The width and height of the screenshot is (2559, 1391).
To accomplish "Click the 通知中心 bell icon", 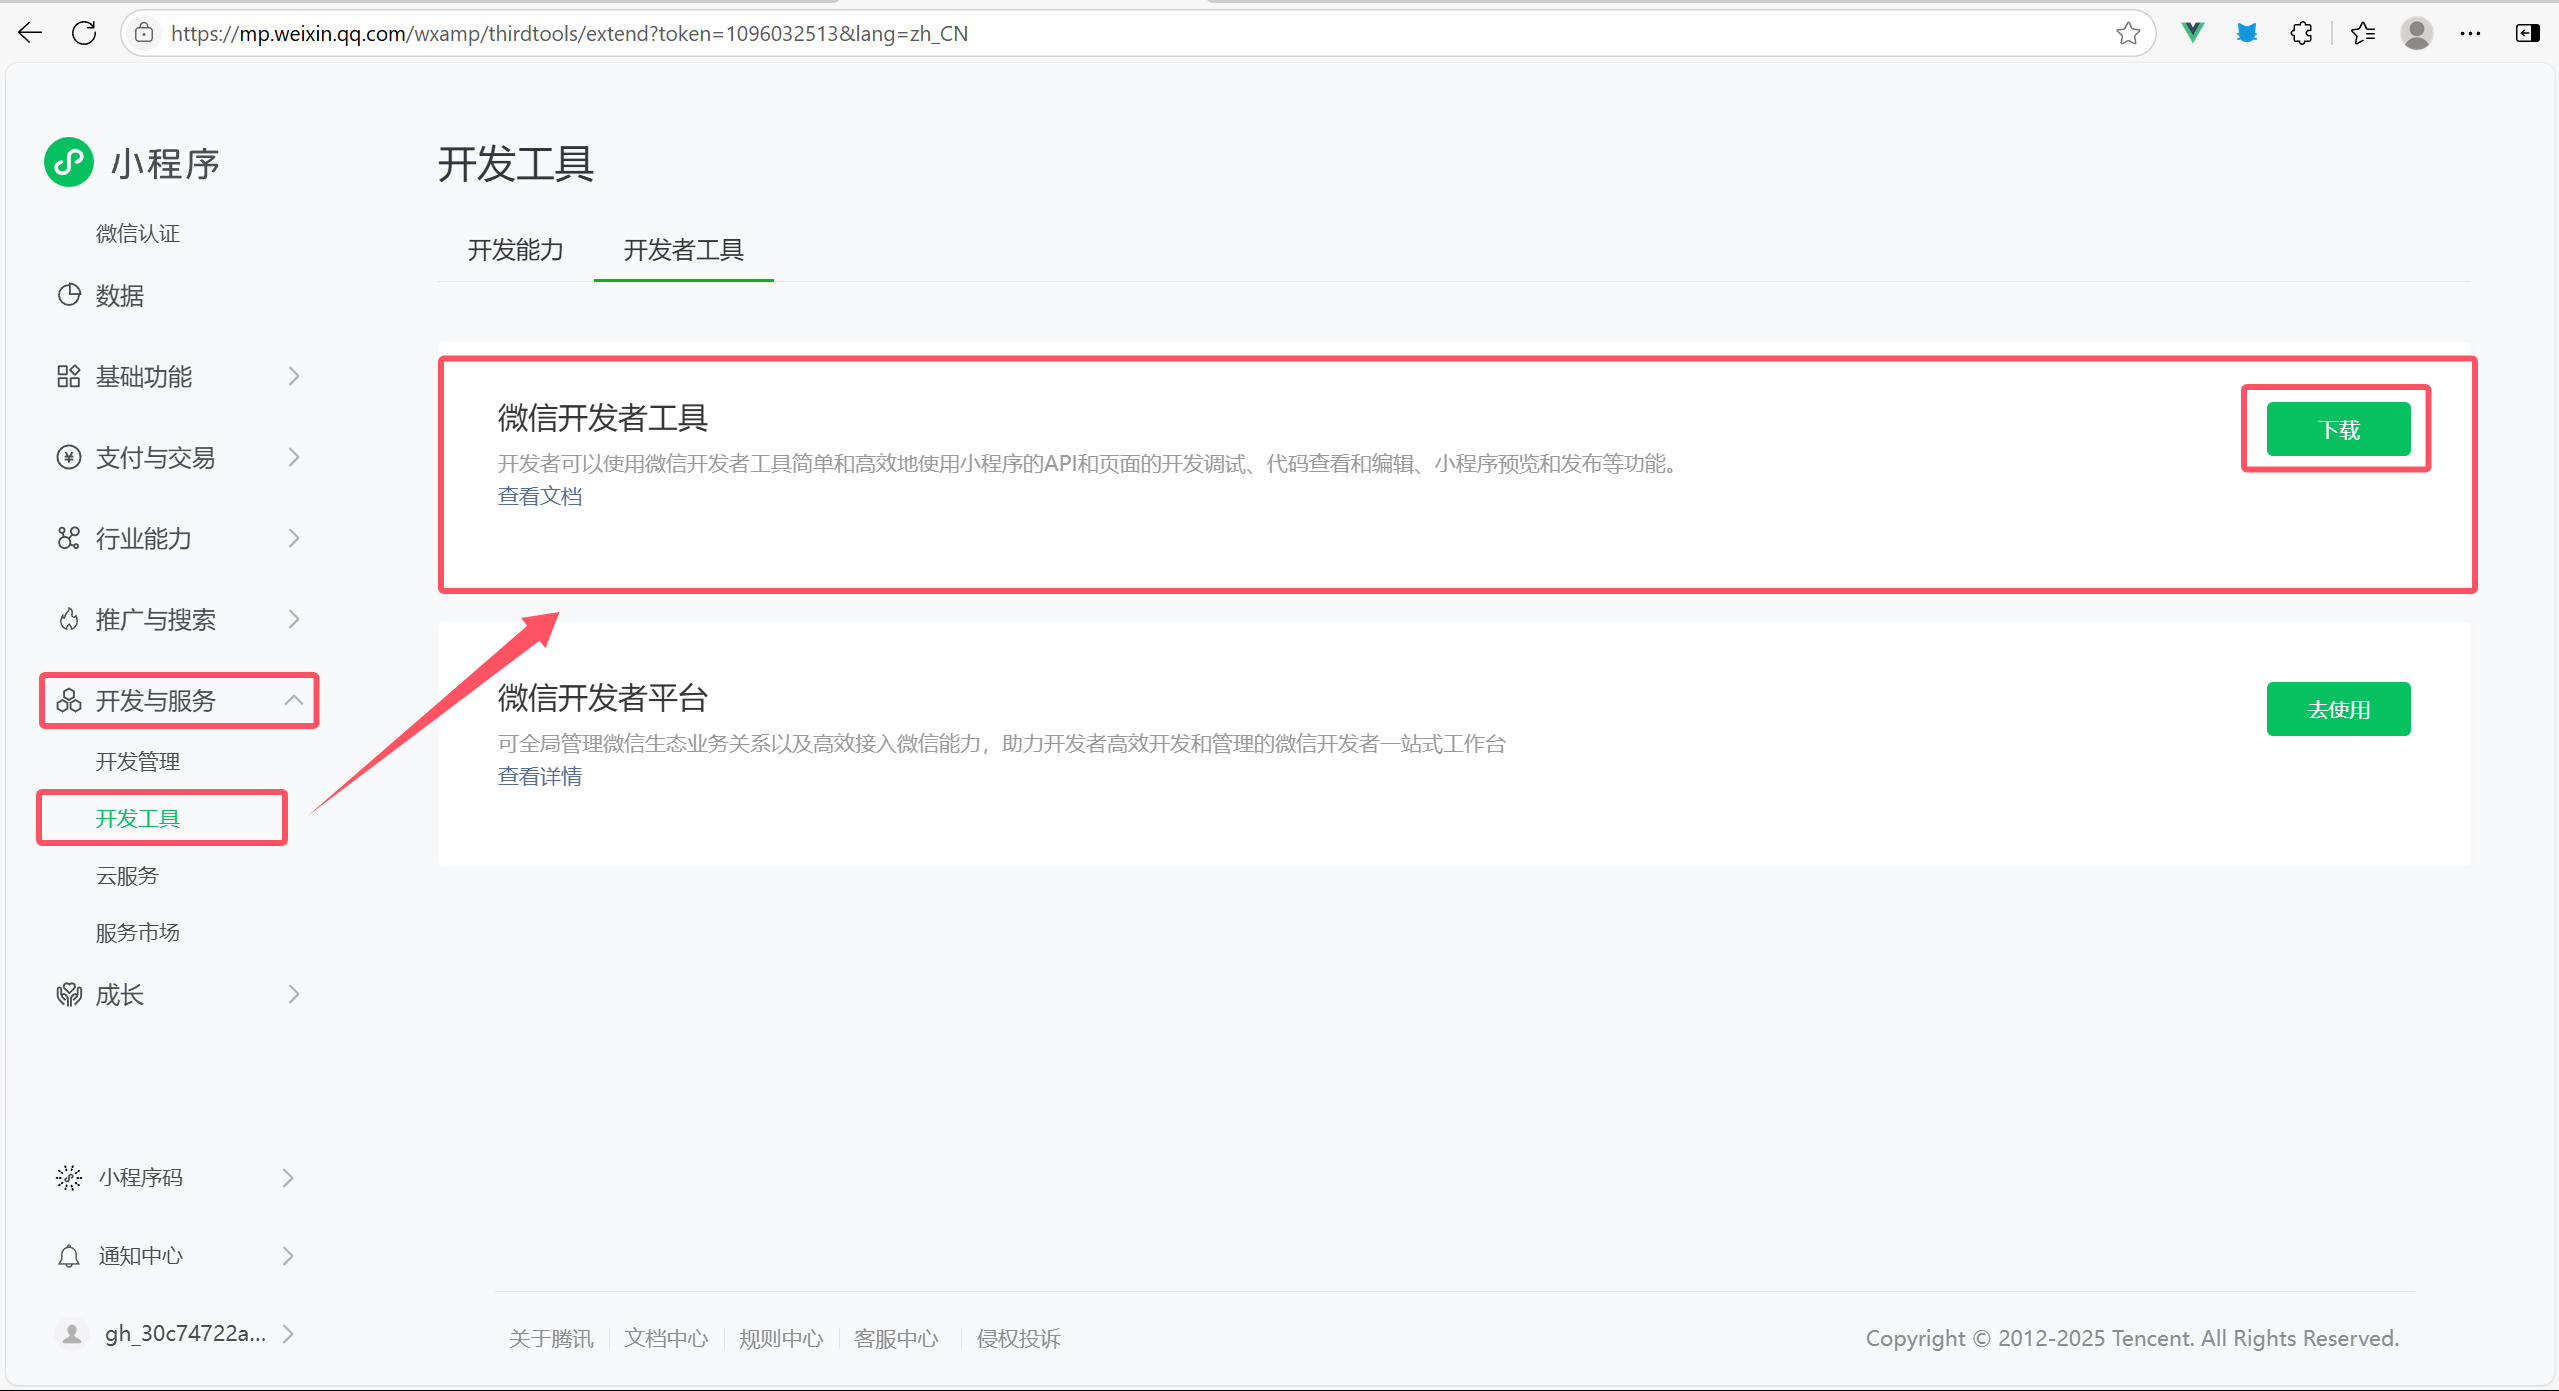I will coord(69,1256).
